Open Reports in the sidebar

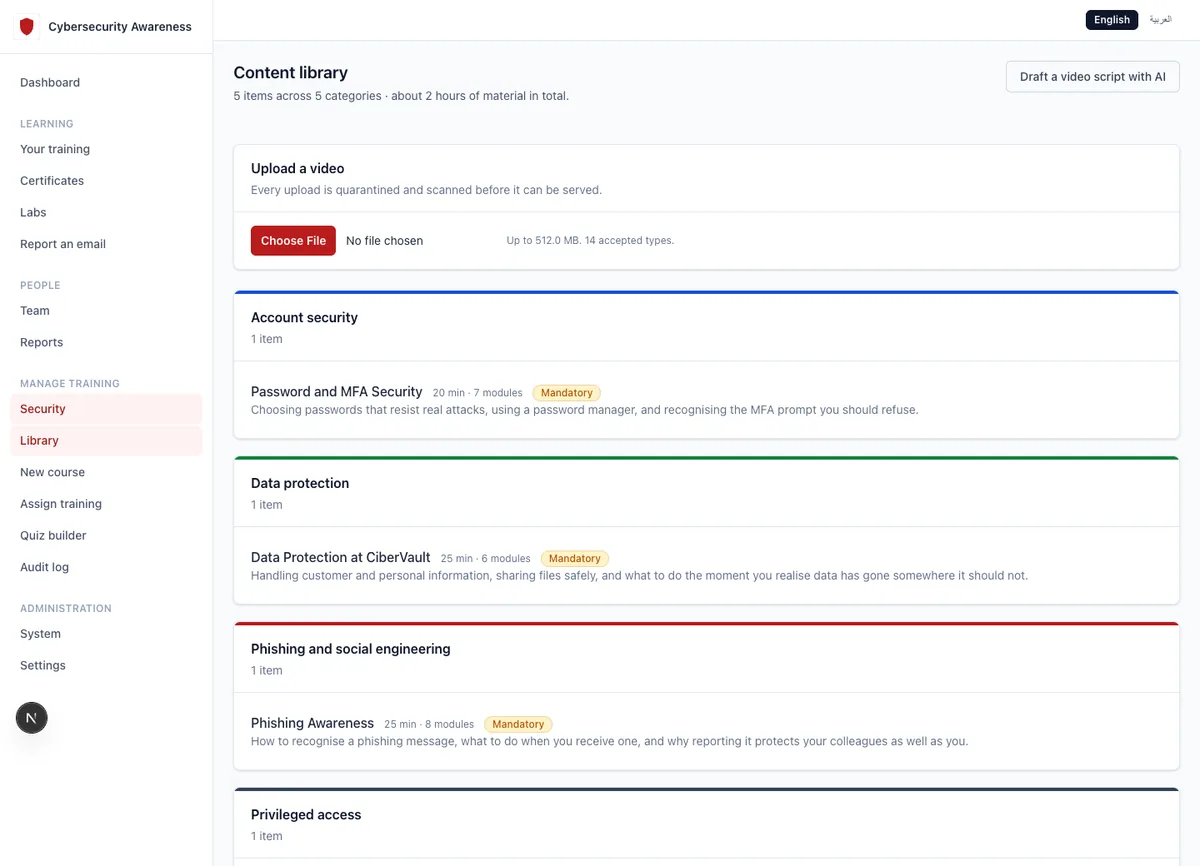[x=41, y=342]
